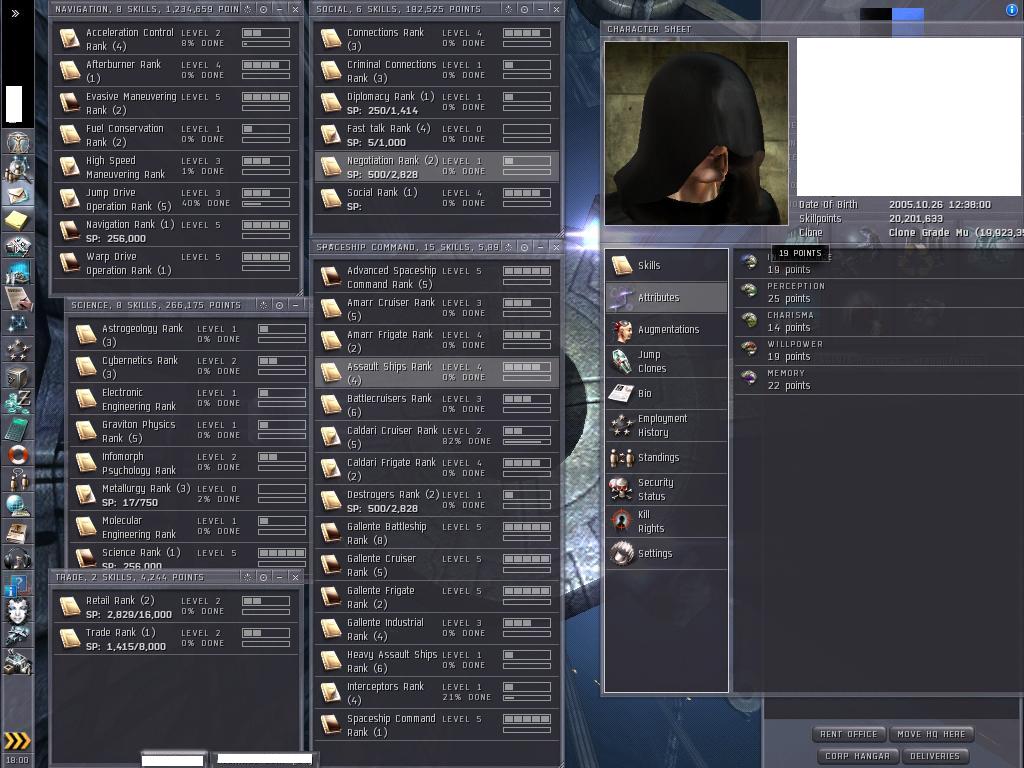
Task: Click Interceptors 21% training progress bar
Action: (526, 698)
